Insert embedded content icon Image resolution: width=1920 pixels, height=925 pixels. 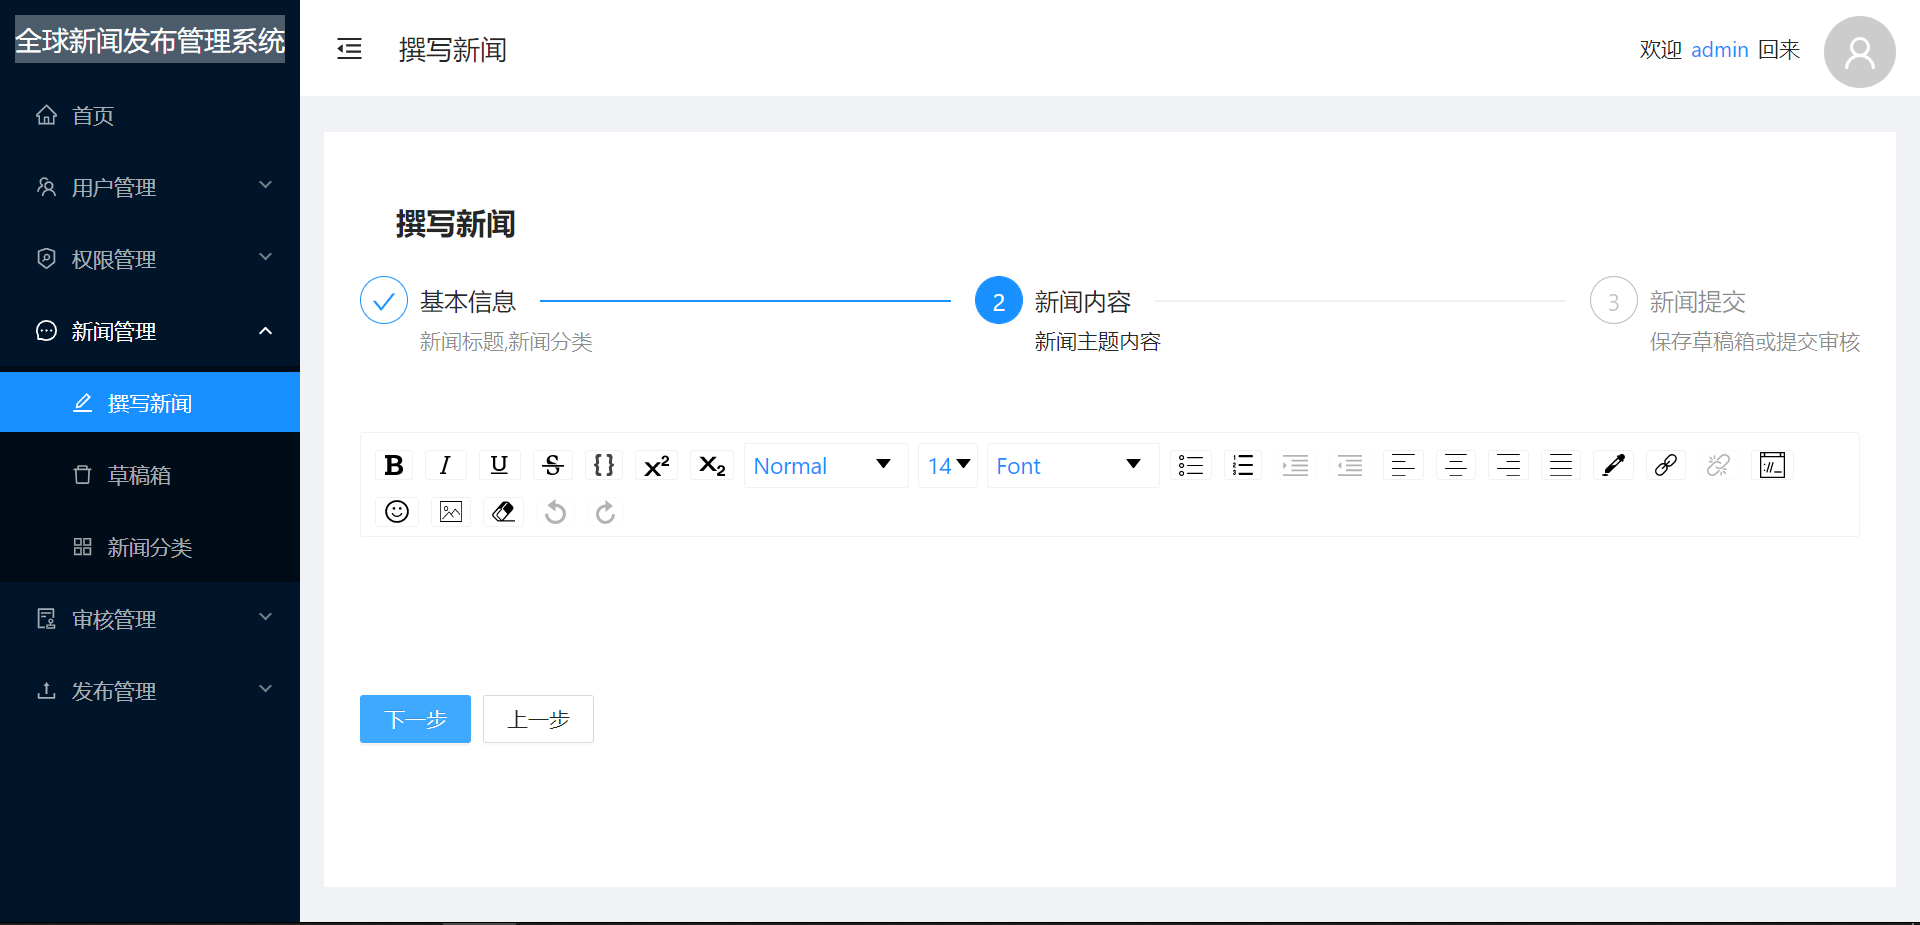1772,465
